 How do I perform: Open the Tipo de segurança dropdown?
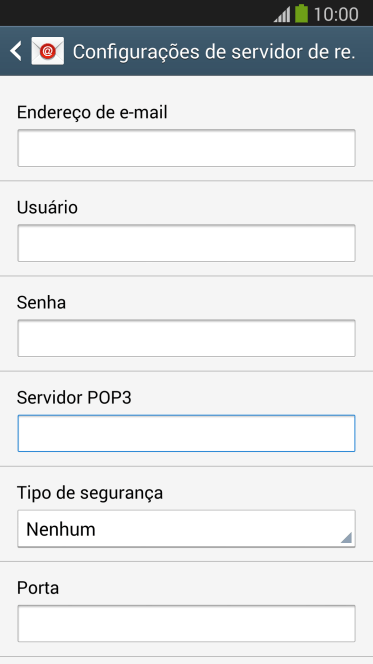(186, 529)
